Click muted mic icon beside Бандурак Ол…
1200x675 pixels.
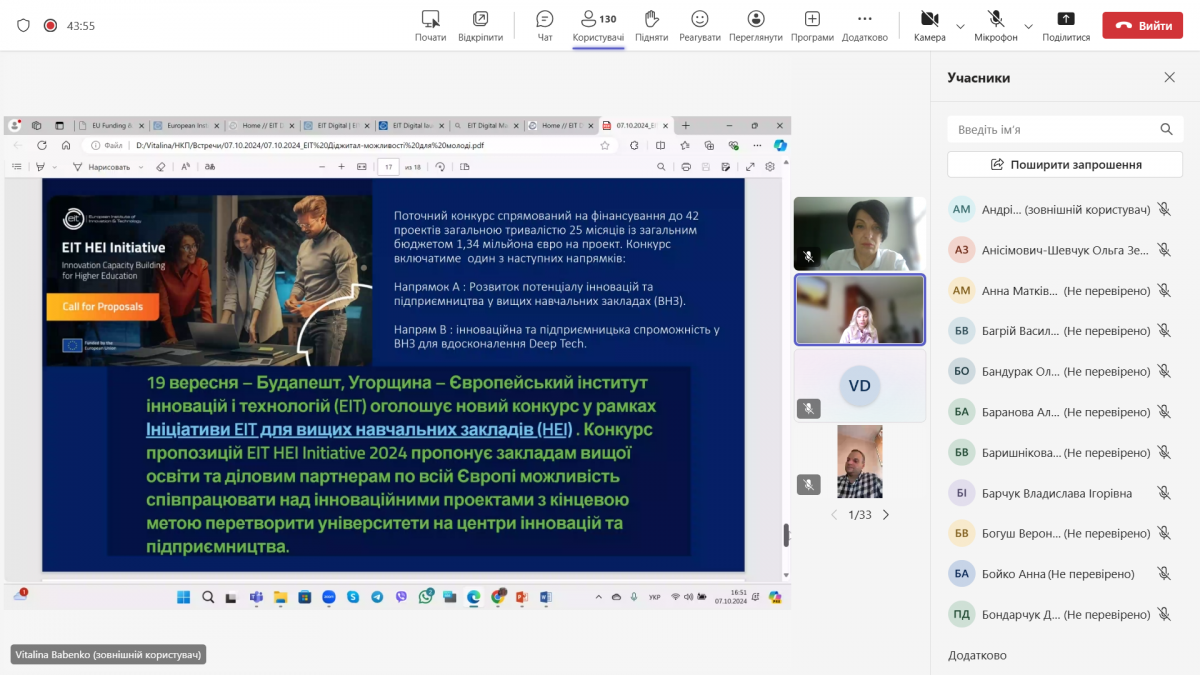pyautogui.click(x=1164, y=371)
